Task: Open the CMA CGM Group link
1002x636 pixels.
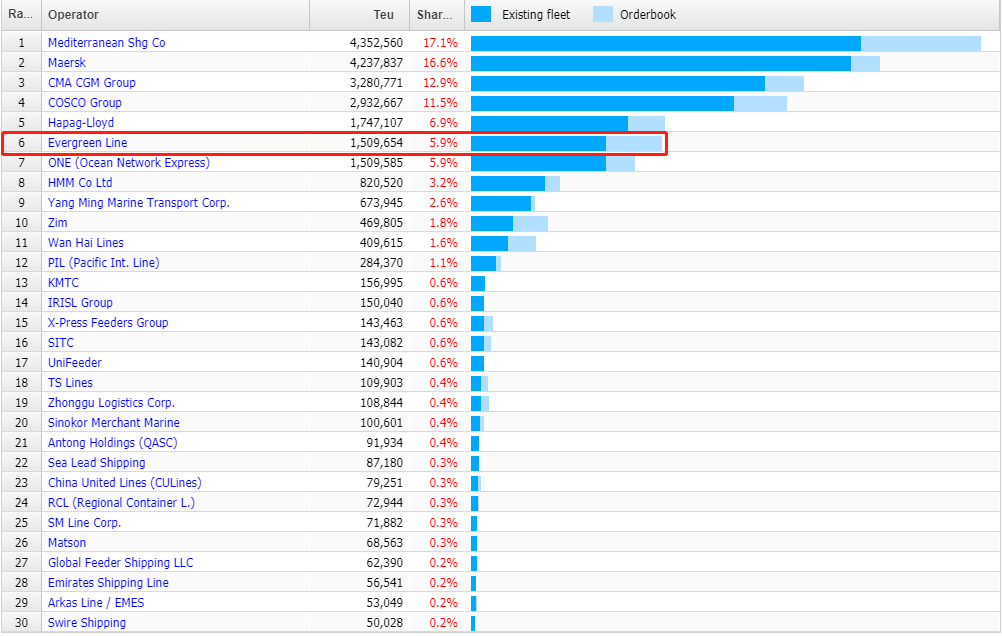Action: click(x=91, y=82)
